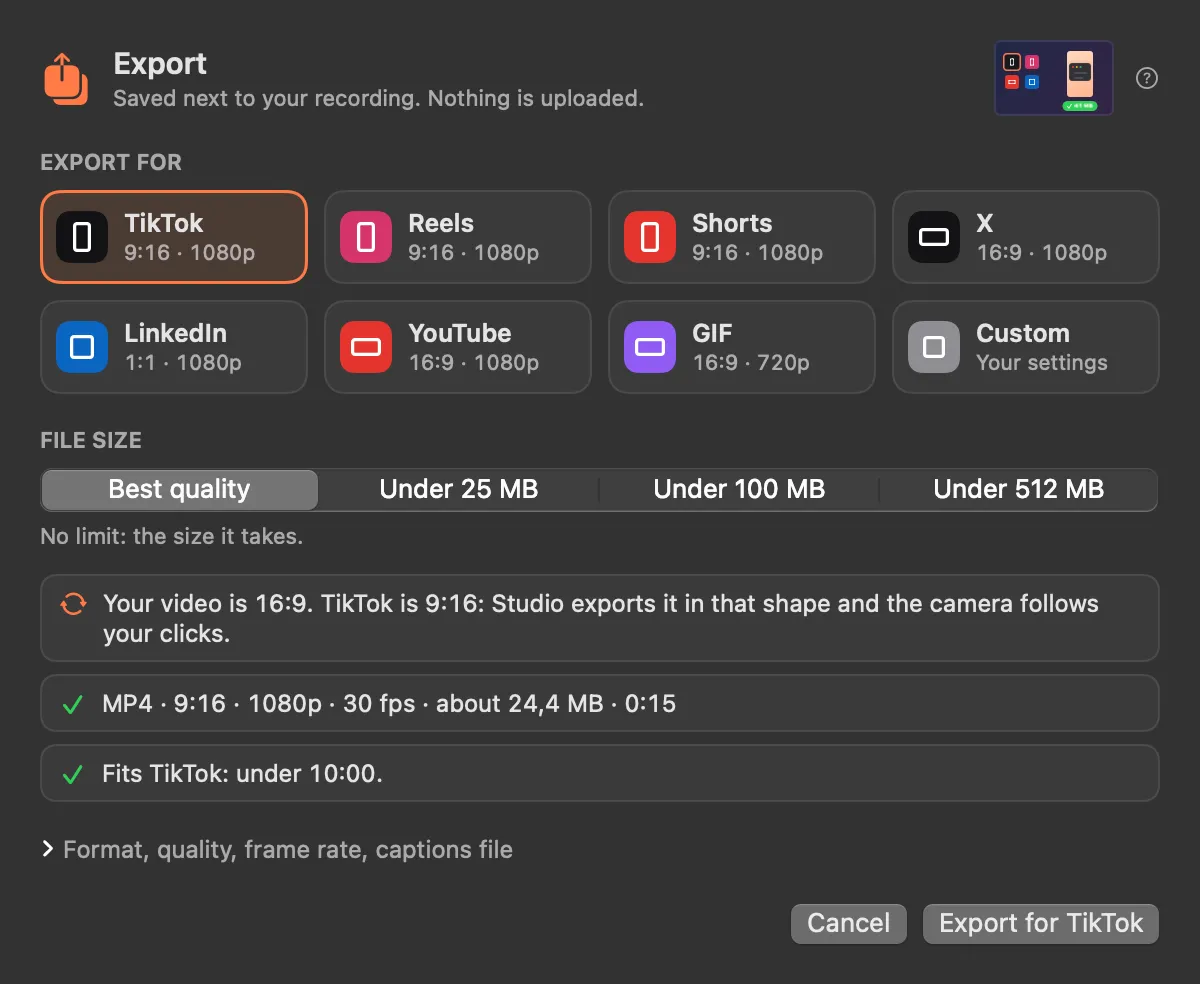1200x984 pixels.
Task: Click the export preview thumbnail
Action: (x=1054, y=78)
